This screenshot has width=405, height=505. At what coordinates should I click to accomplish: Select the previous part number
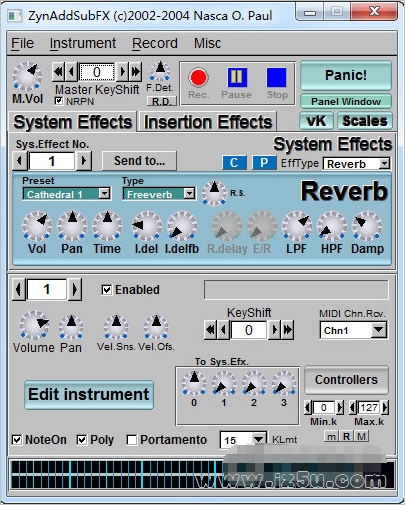(x=19, y=289)
